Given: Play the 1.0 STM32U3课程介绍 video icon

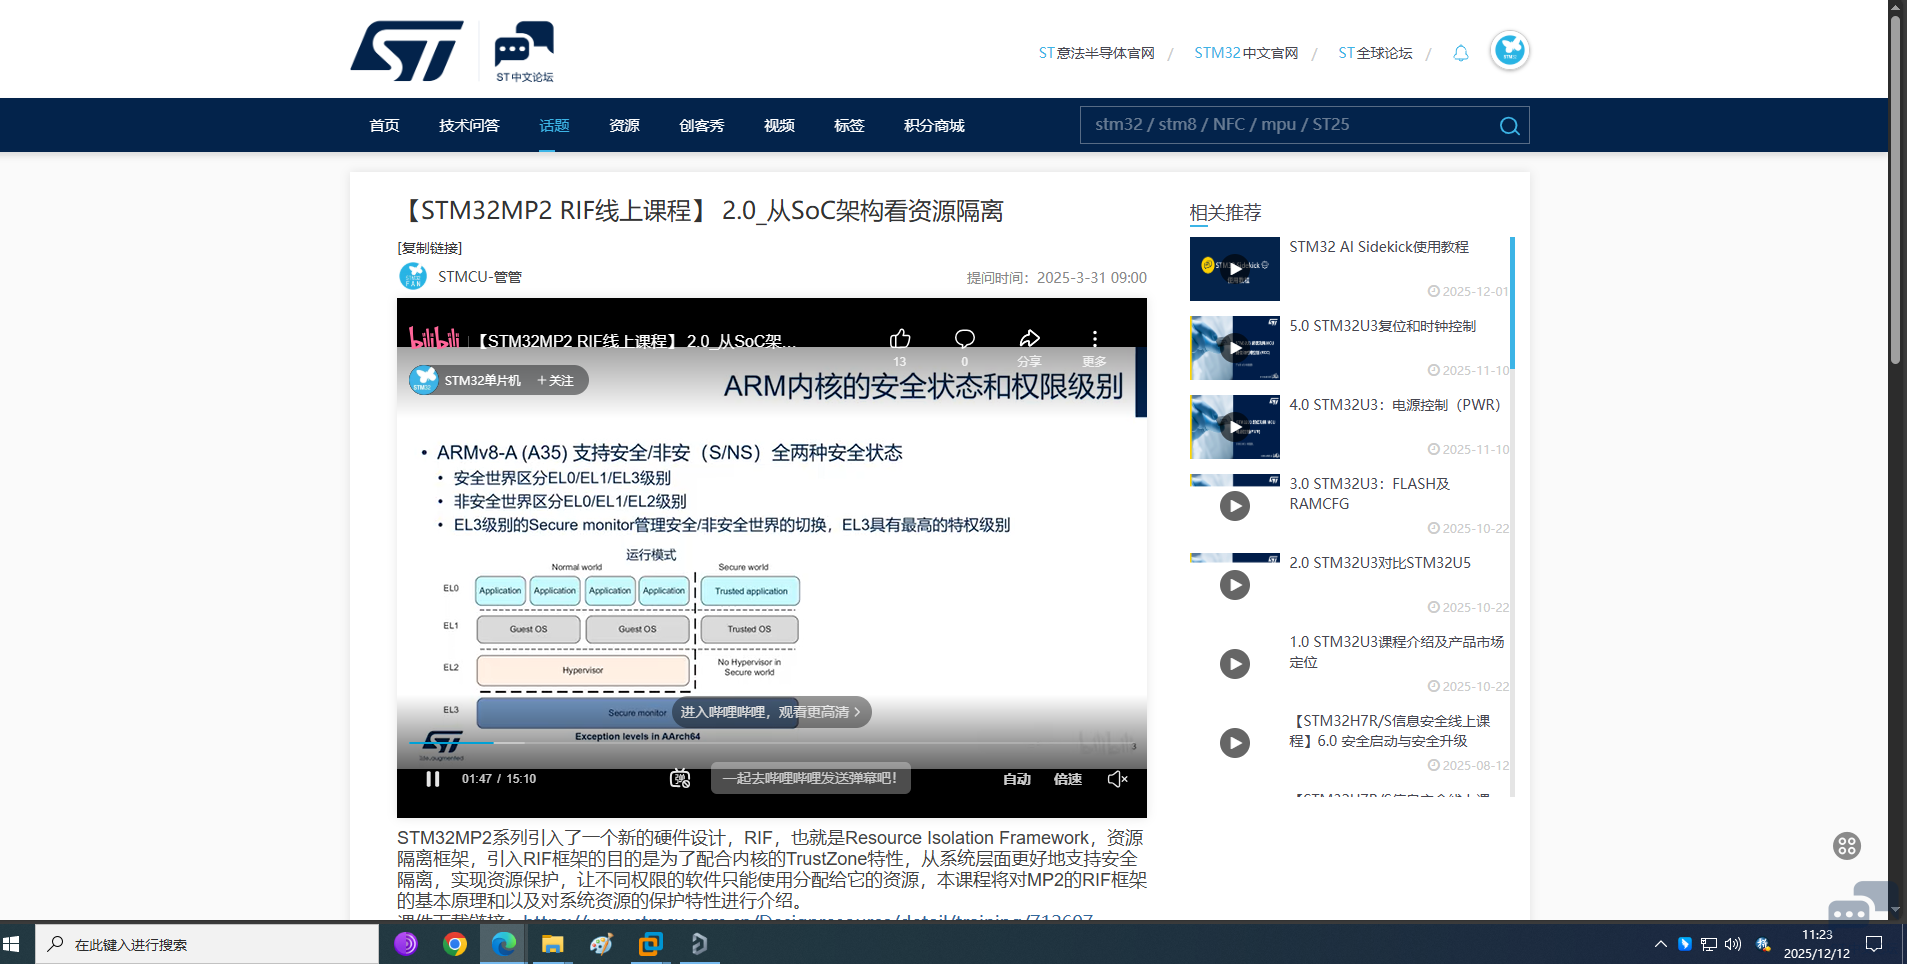Looking at the screenshot, I should 1235,664.
